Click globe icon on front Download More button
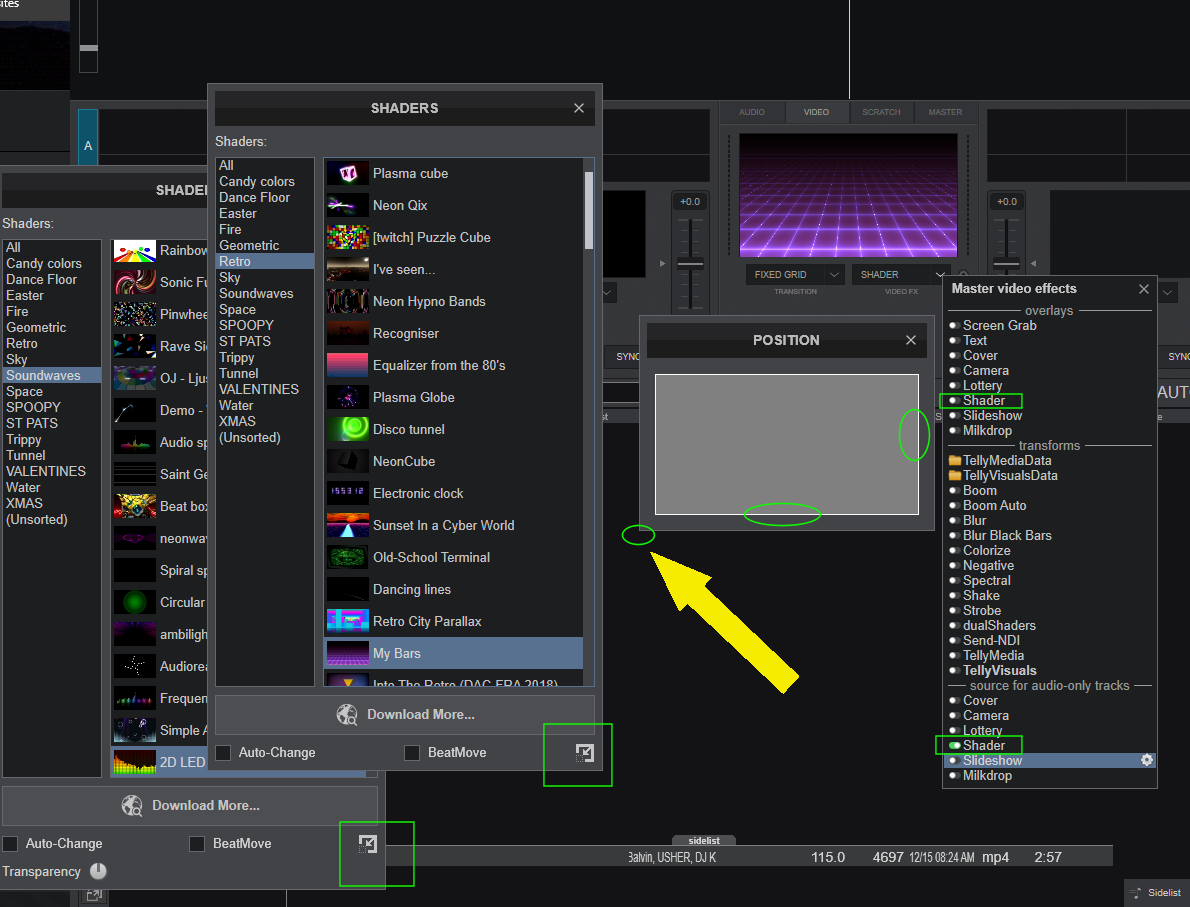 pyautogui.click(x=348, y=714)
